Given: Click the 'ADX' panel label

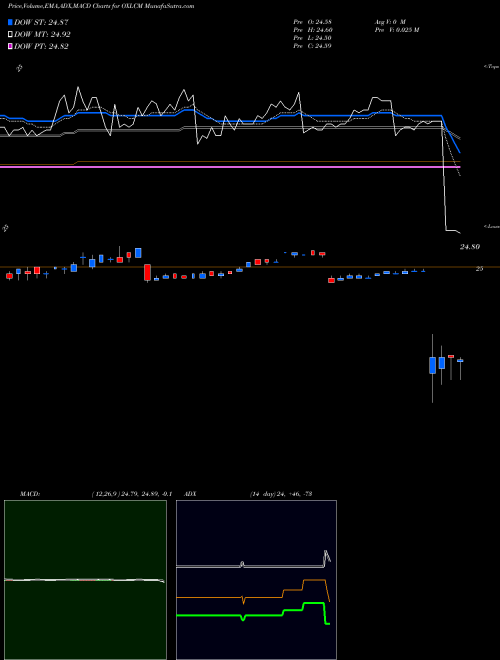Looking at the screenshot, I should [x=191, y=494].
